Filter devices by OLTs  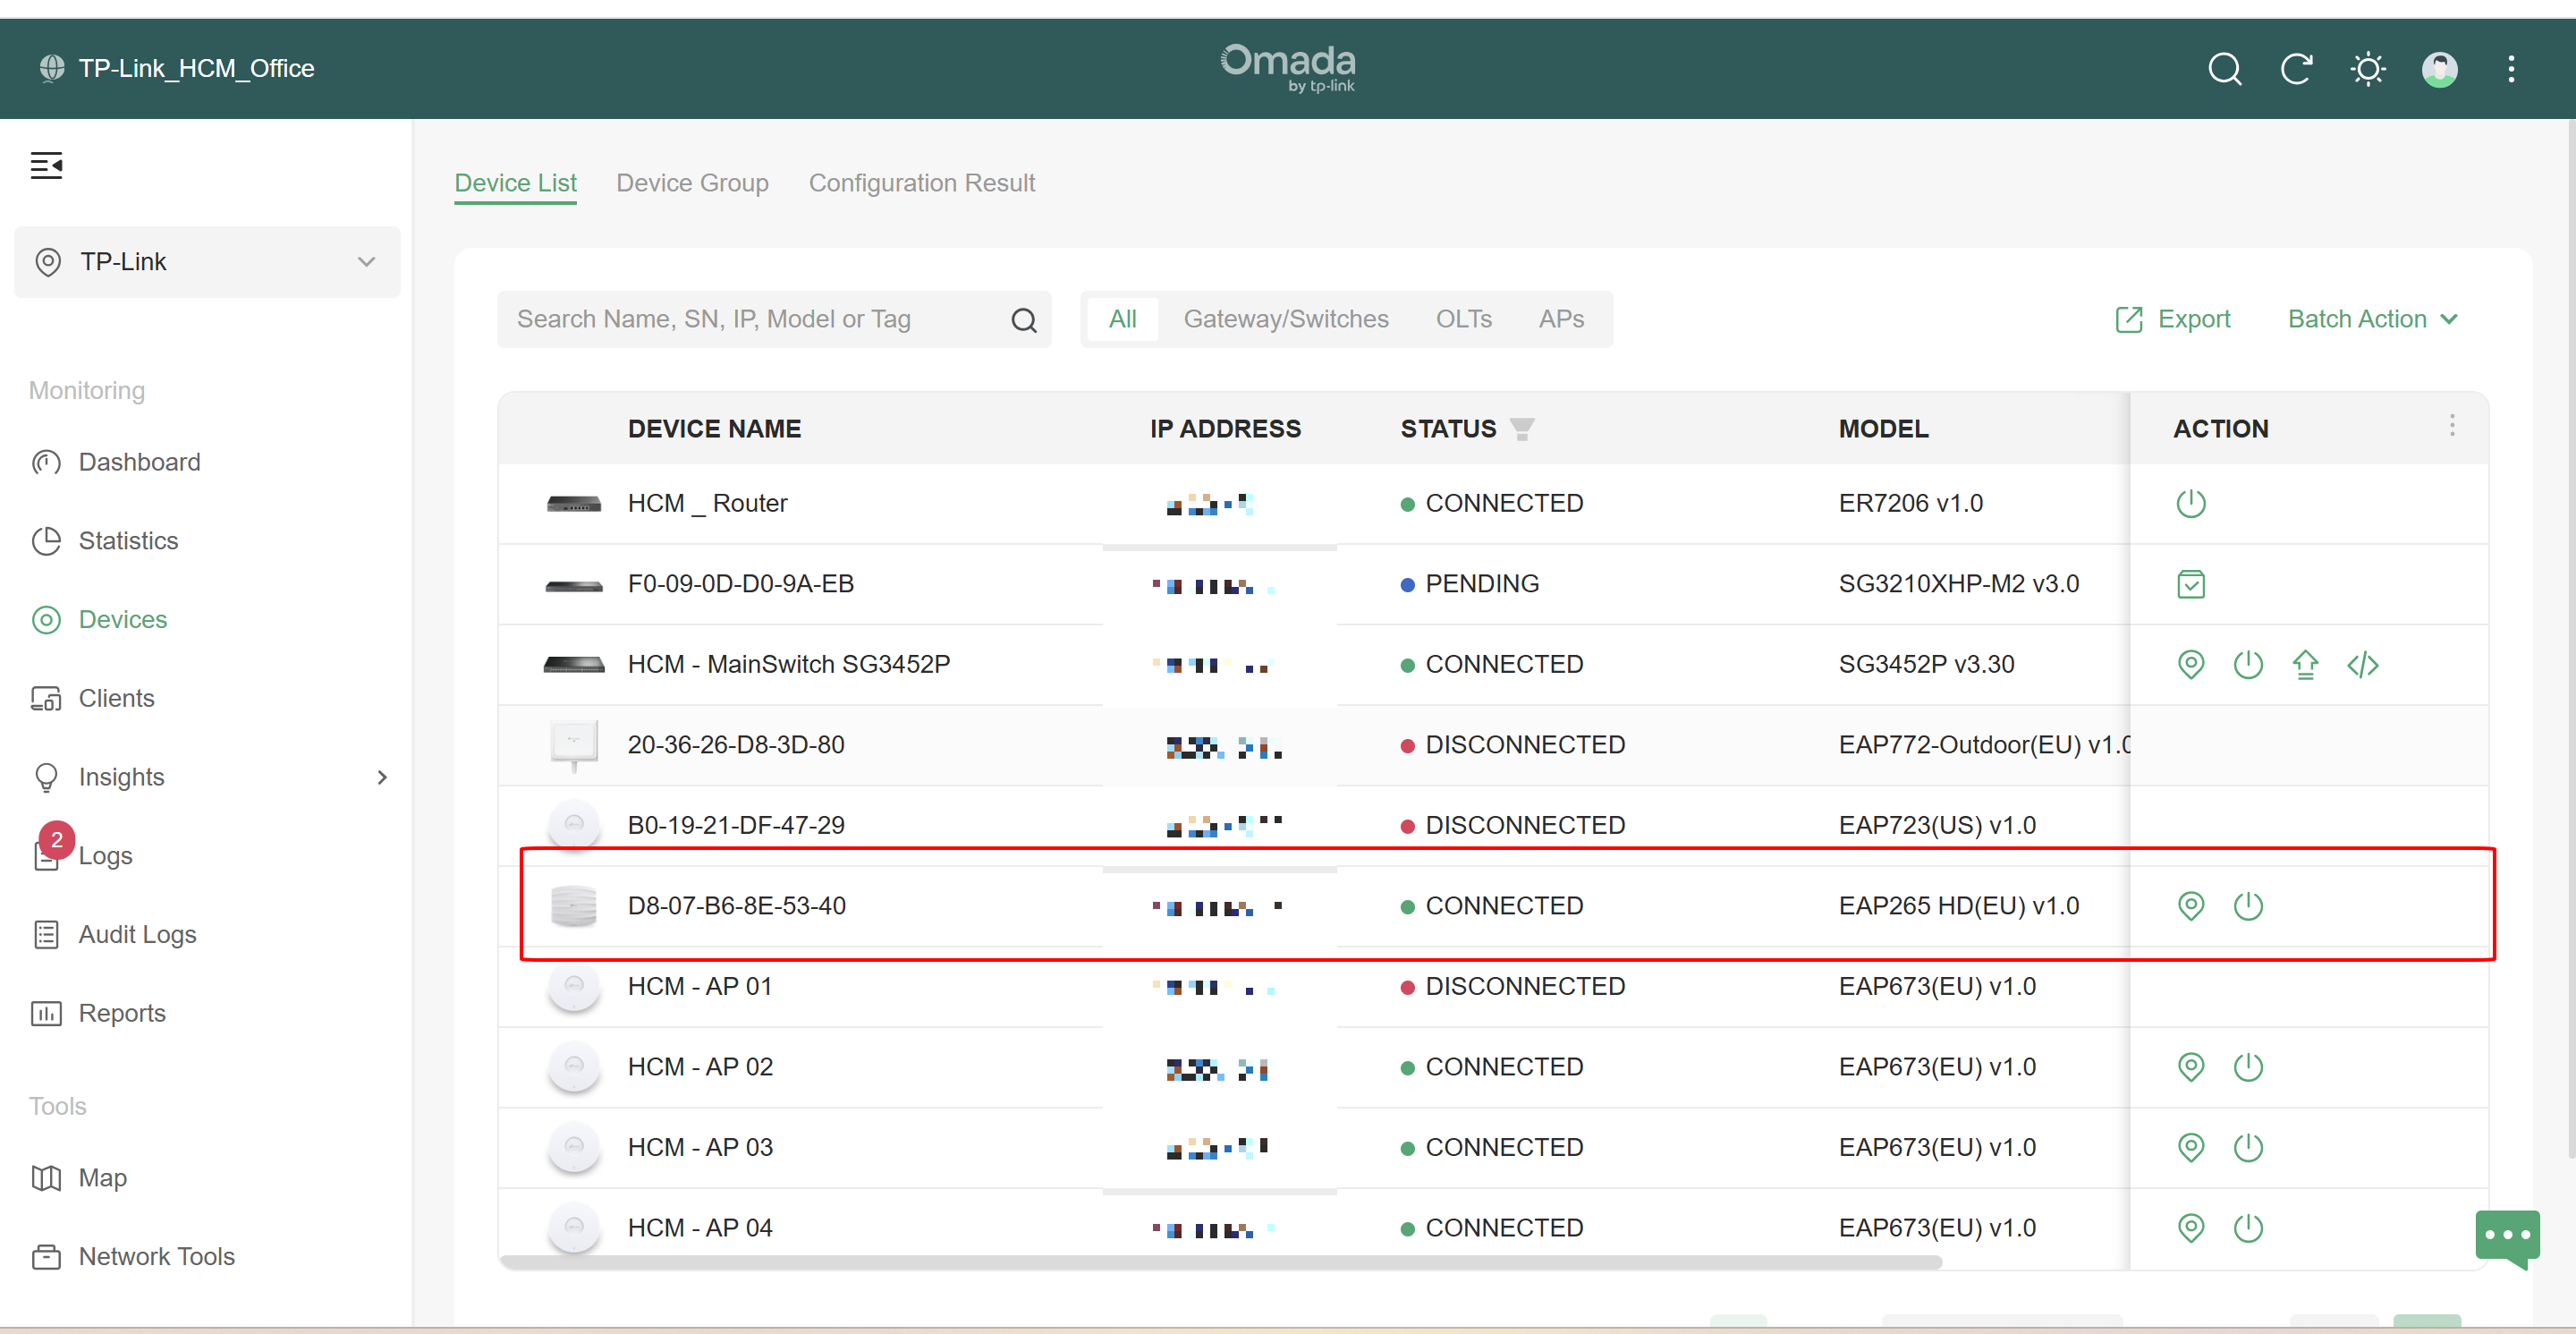[x=1463, y=319]
